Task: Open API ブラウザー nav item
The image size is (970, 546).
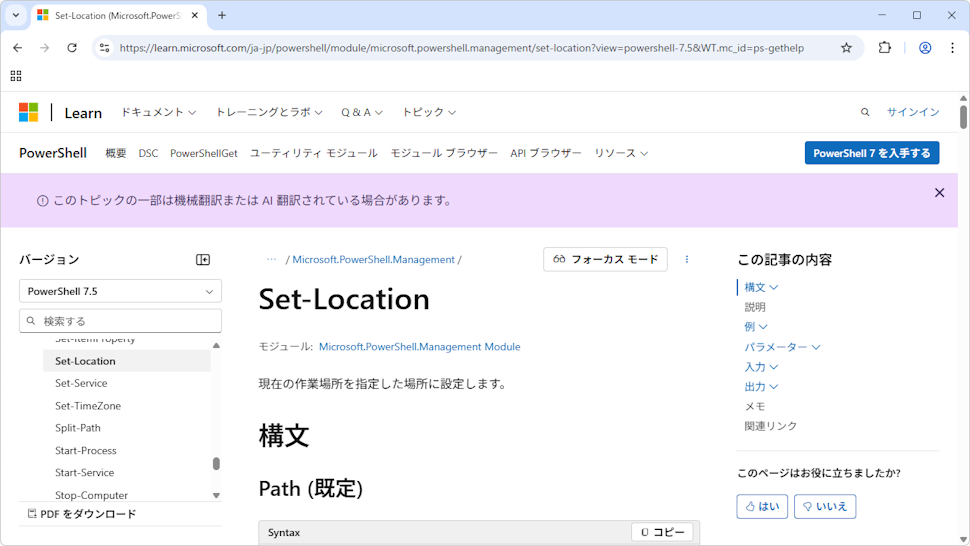Action: pyautogui.click(x=546, y=153)
